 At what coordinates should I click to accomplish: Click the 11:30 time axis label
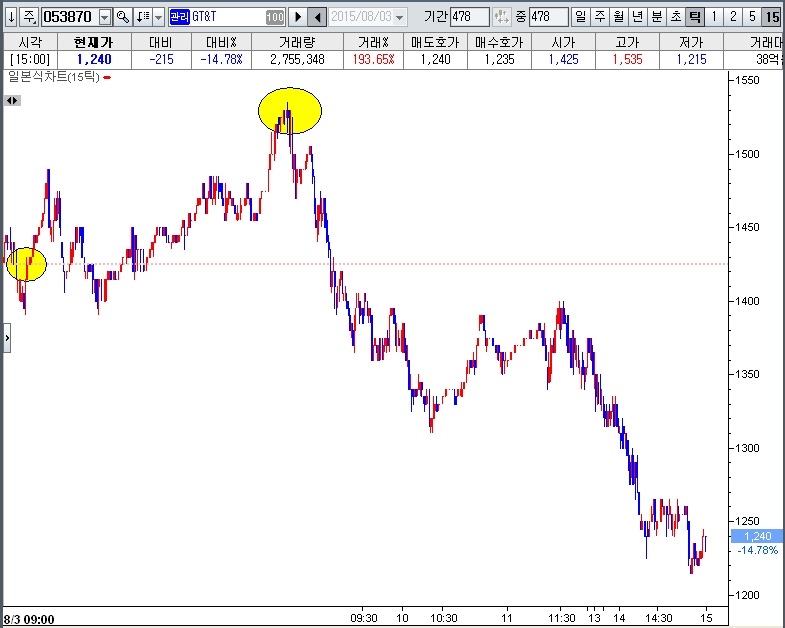point(561,618)
